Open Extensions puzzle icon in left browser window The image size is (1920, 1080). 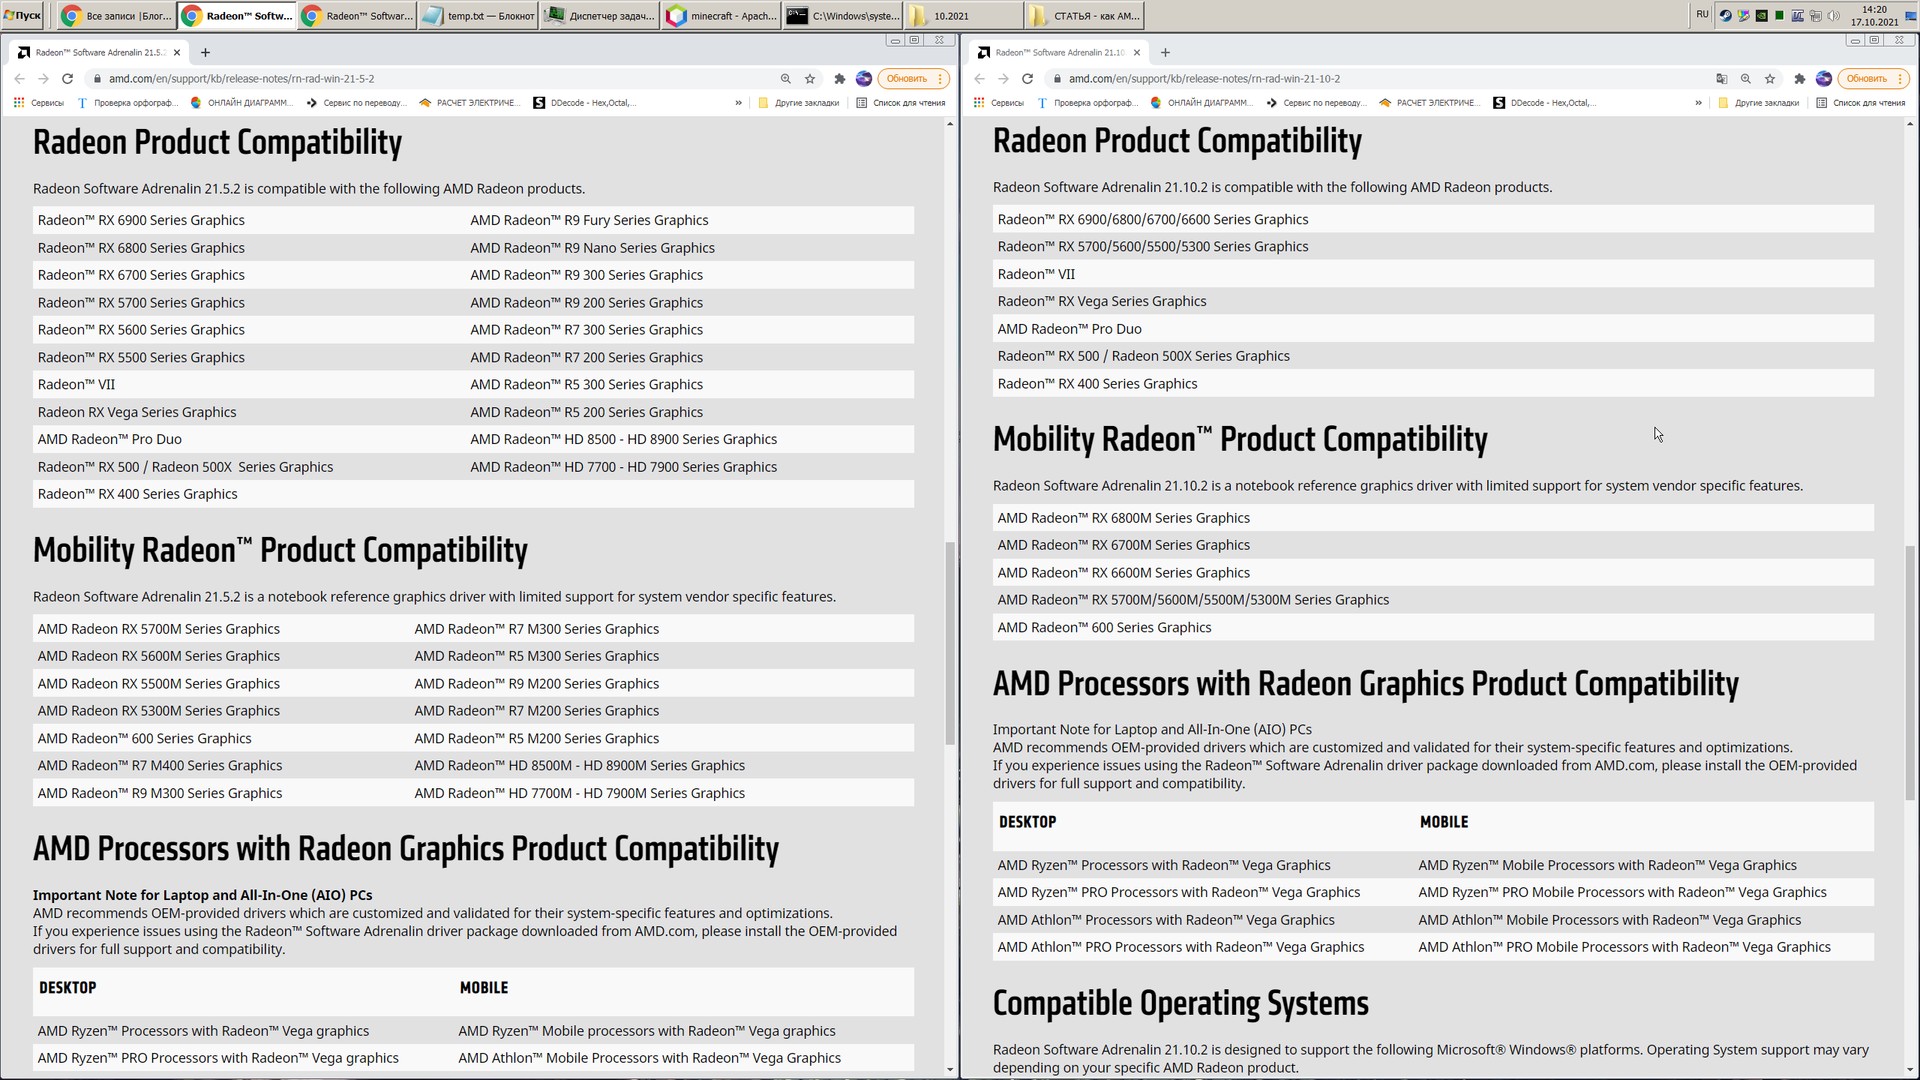click(839, 79)
